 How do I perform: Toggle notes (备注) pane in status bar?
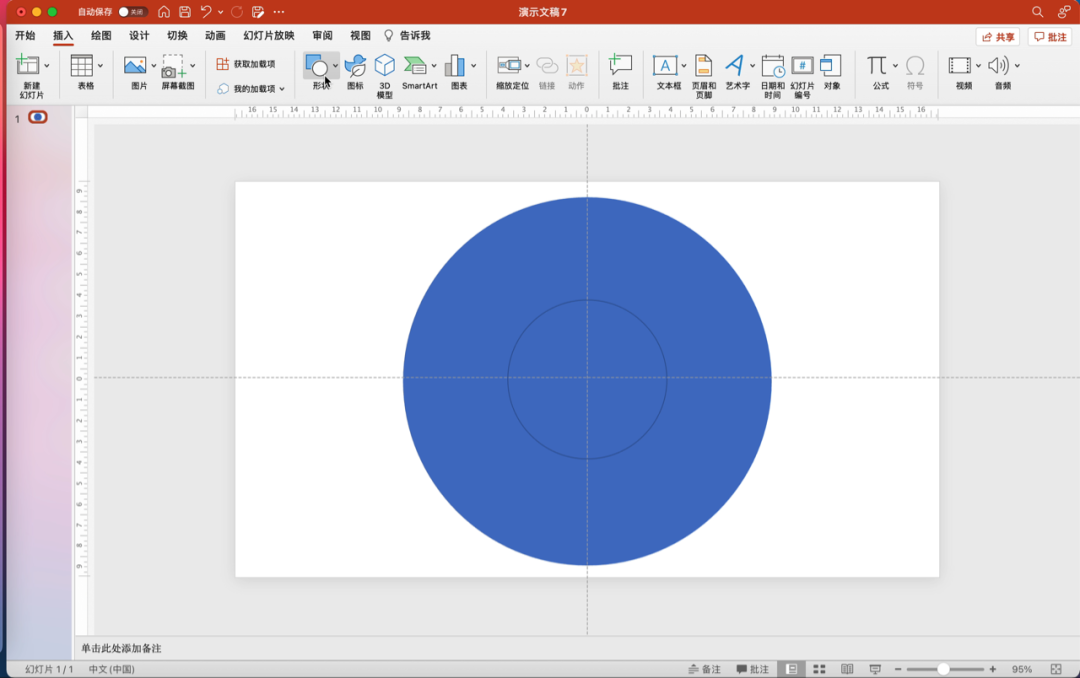[x=704, y=669]
